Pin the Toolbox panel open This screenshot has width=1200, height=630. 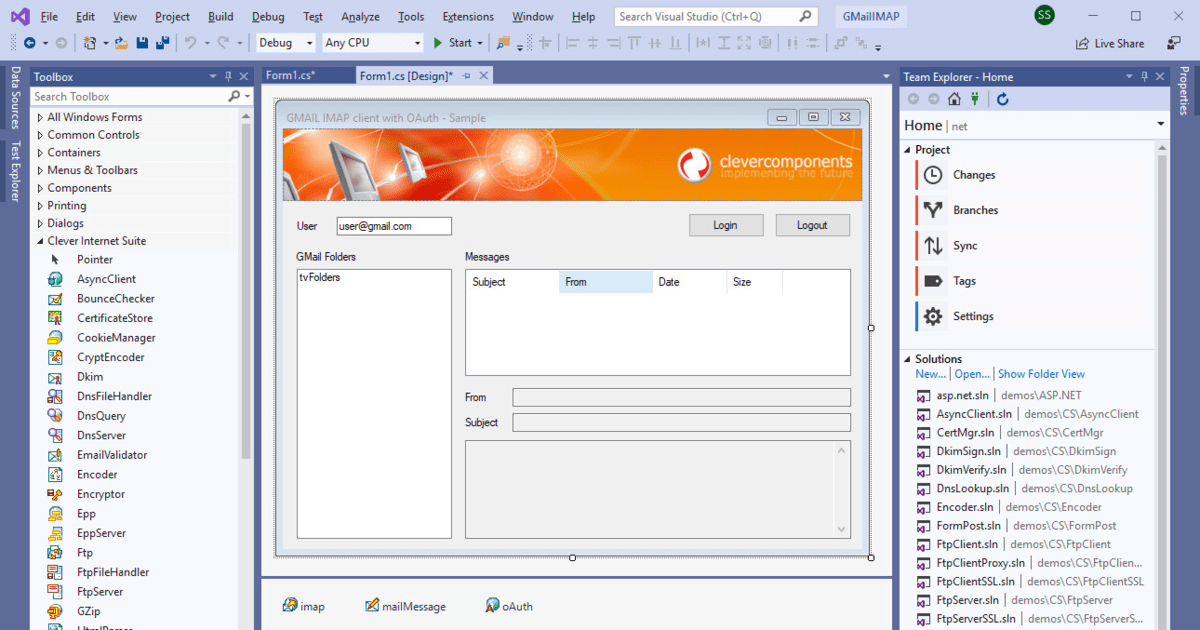coord(228,76)
